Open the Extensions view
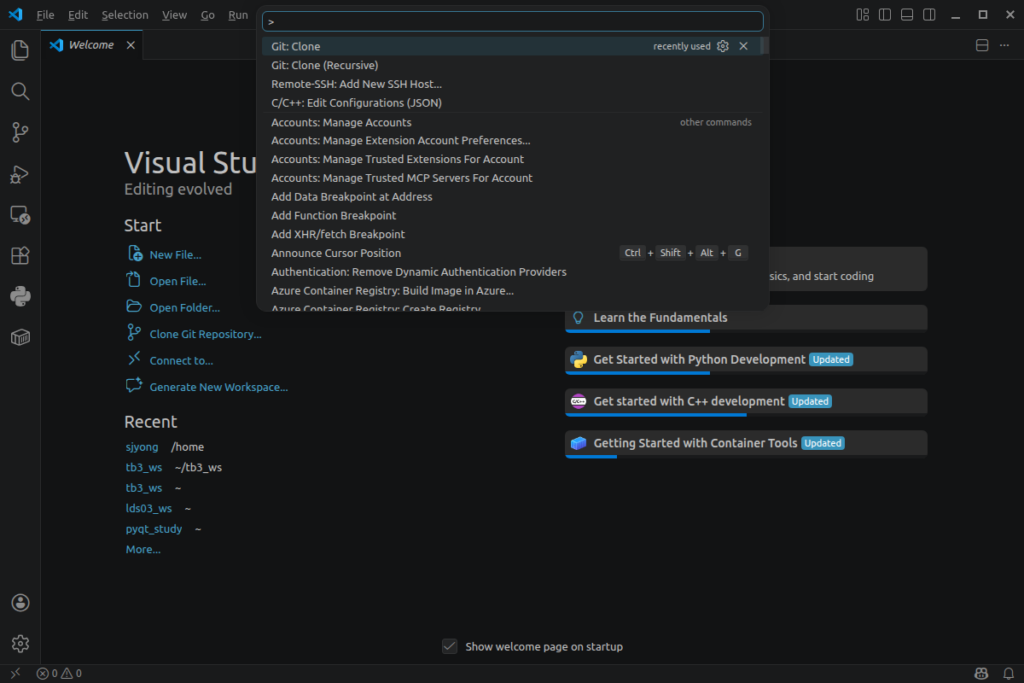 (20, 255)
